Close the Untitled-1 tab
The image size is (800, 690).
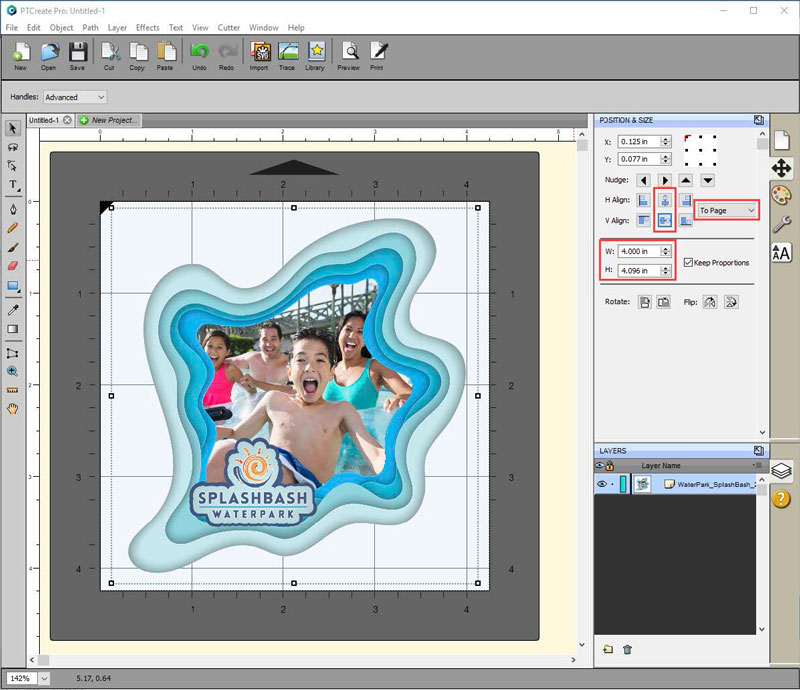click(67, 120)
